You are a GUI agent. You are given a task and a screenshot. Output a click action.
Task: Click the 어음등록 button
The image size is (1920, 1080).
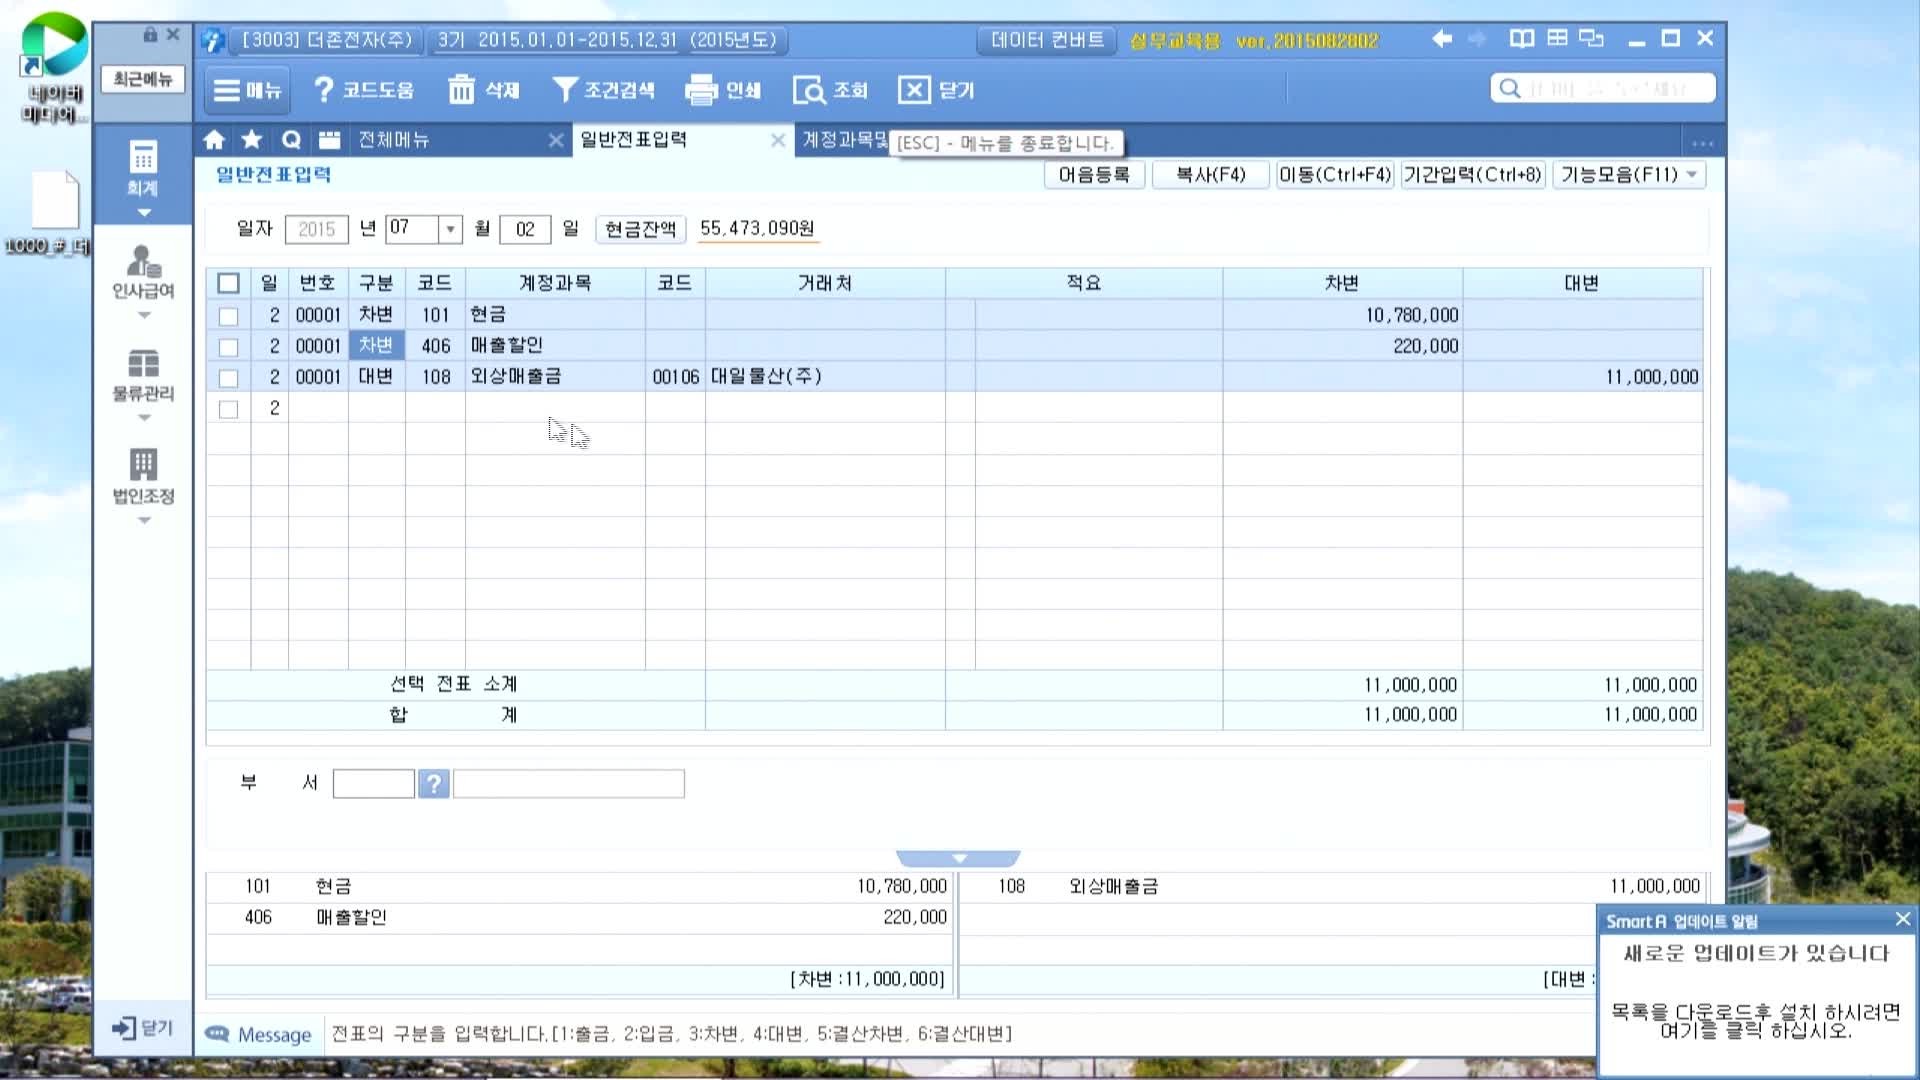1094,175
